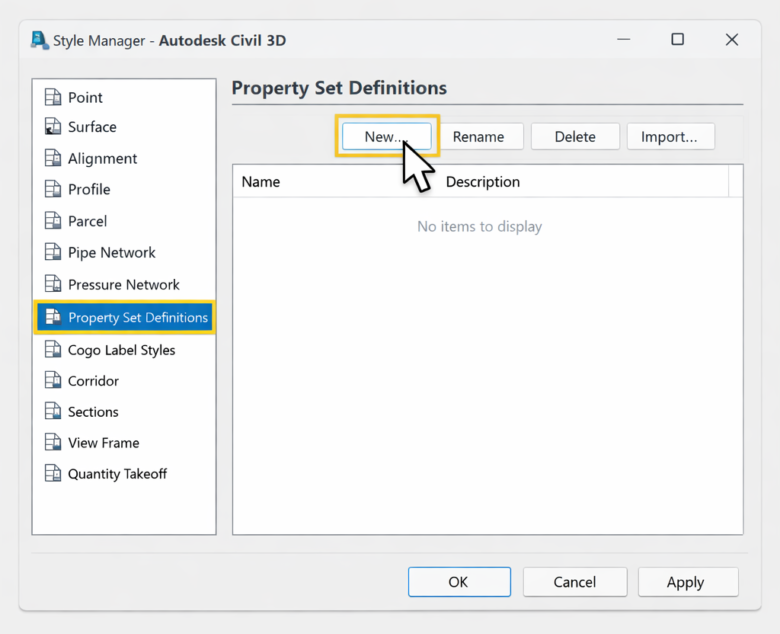The height and width of the screenshot is (634, 780).
Task: Select the Parcel list entry
Action: coord(124,221)
